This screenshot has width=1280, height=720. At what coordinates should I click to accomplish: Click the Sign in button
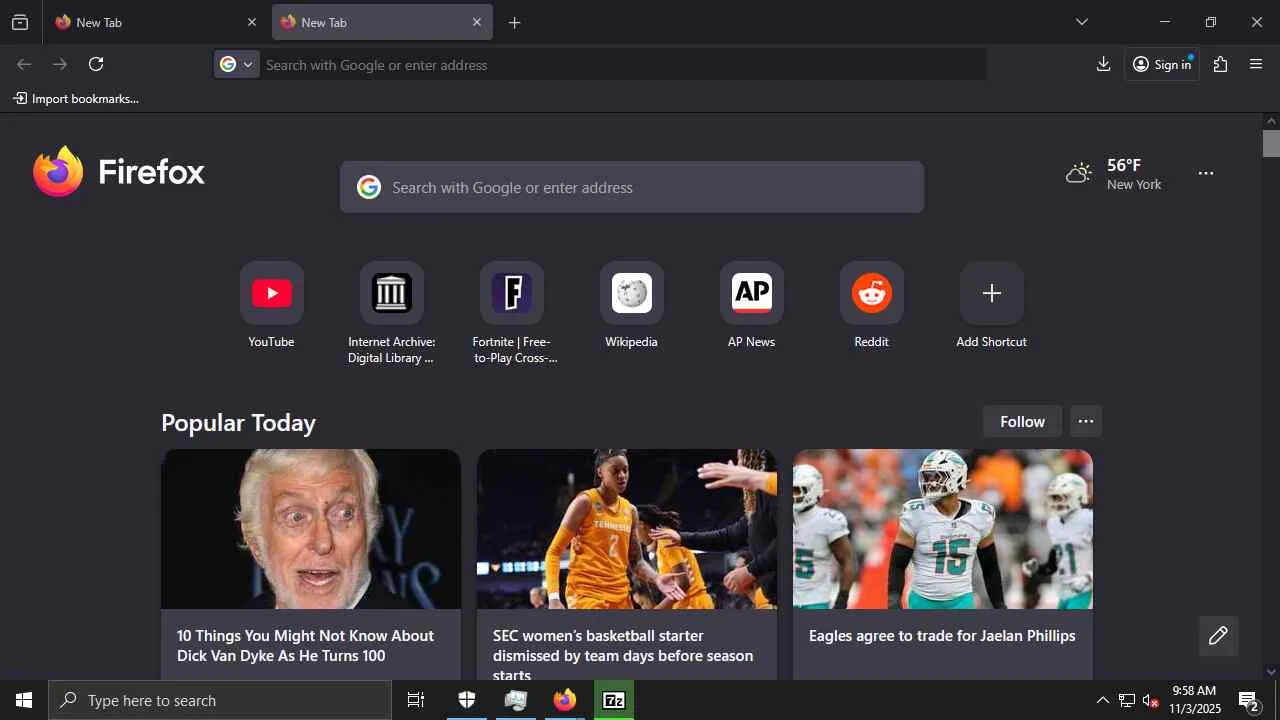point(1162,64)
